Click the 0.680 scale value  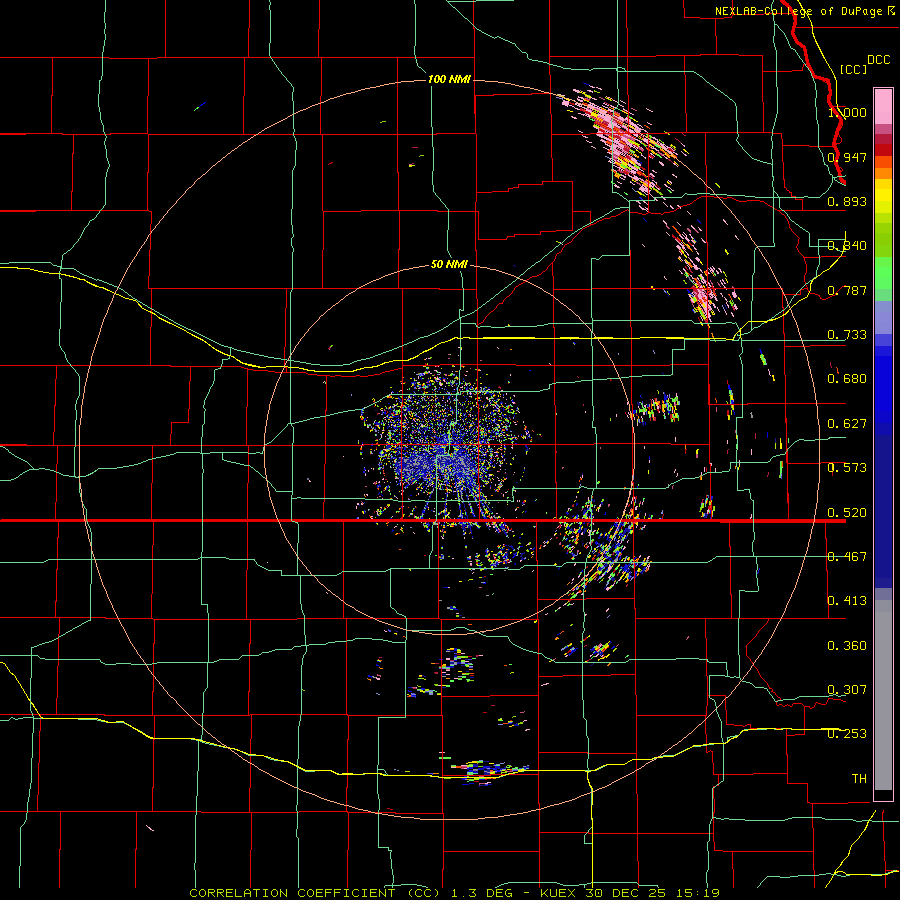[847, 379]
